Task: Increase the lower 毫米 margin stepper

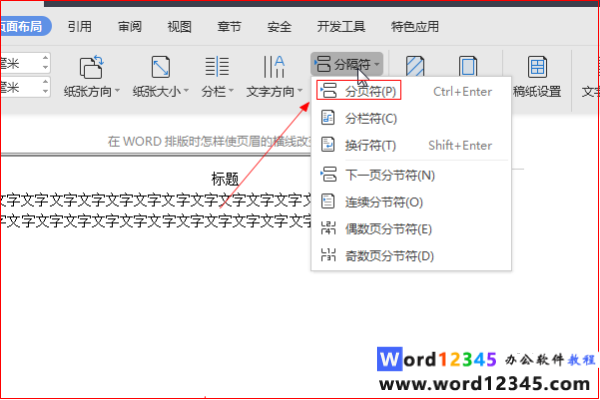Action: [x=46, y=82]
